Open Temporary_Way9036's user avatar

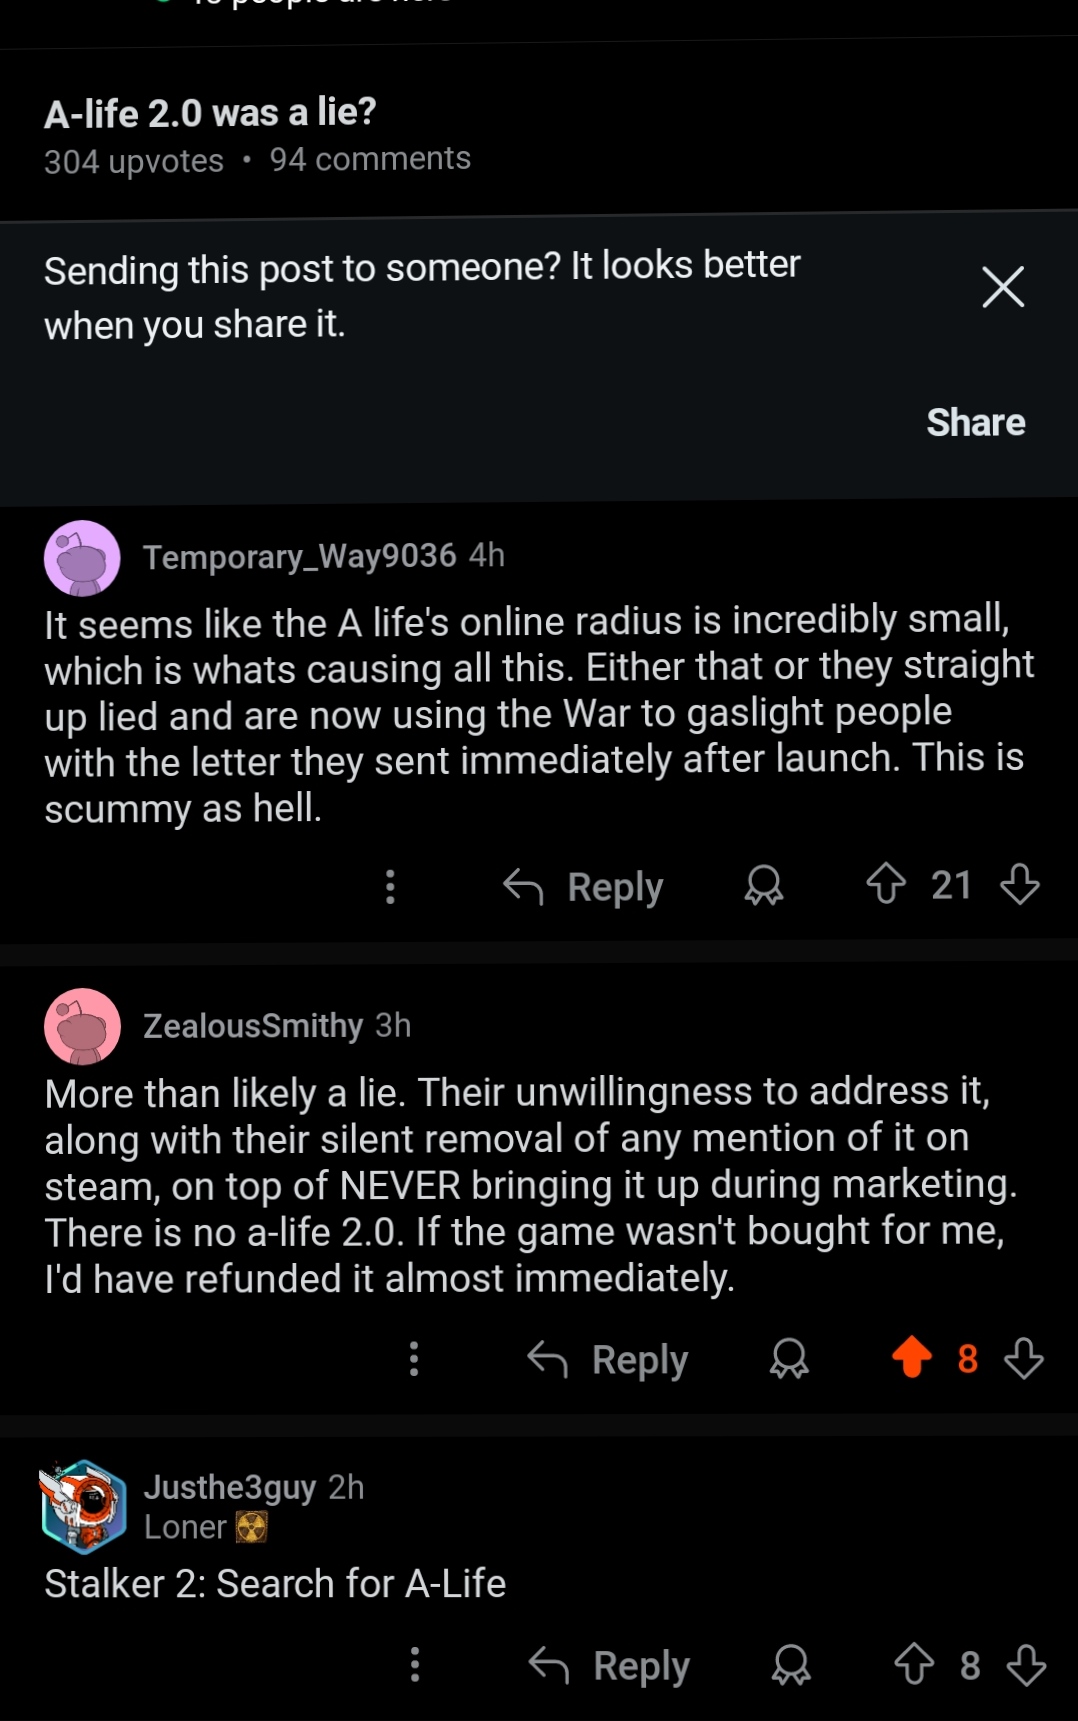pos(82,558)
